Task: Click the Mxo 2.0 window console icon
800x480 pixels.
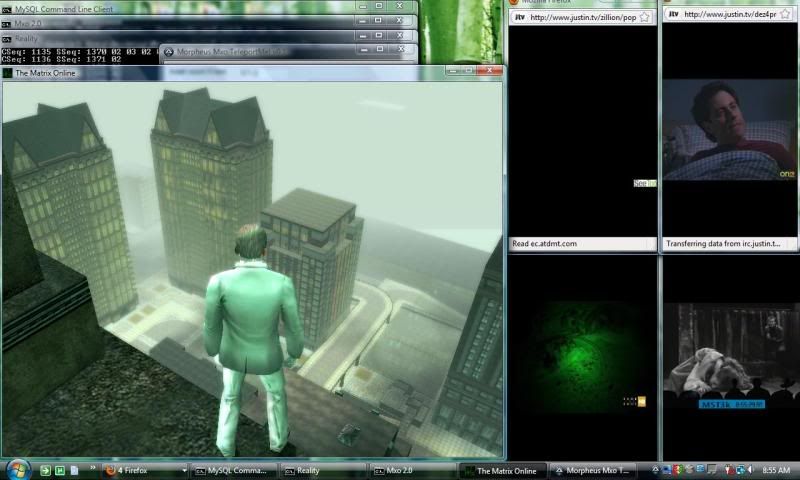Action: point(7,24)
